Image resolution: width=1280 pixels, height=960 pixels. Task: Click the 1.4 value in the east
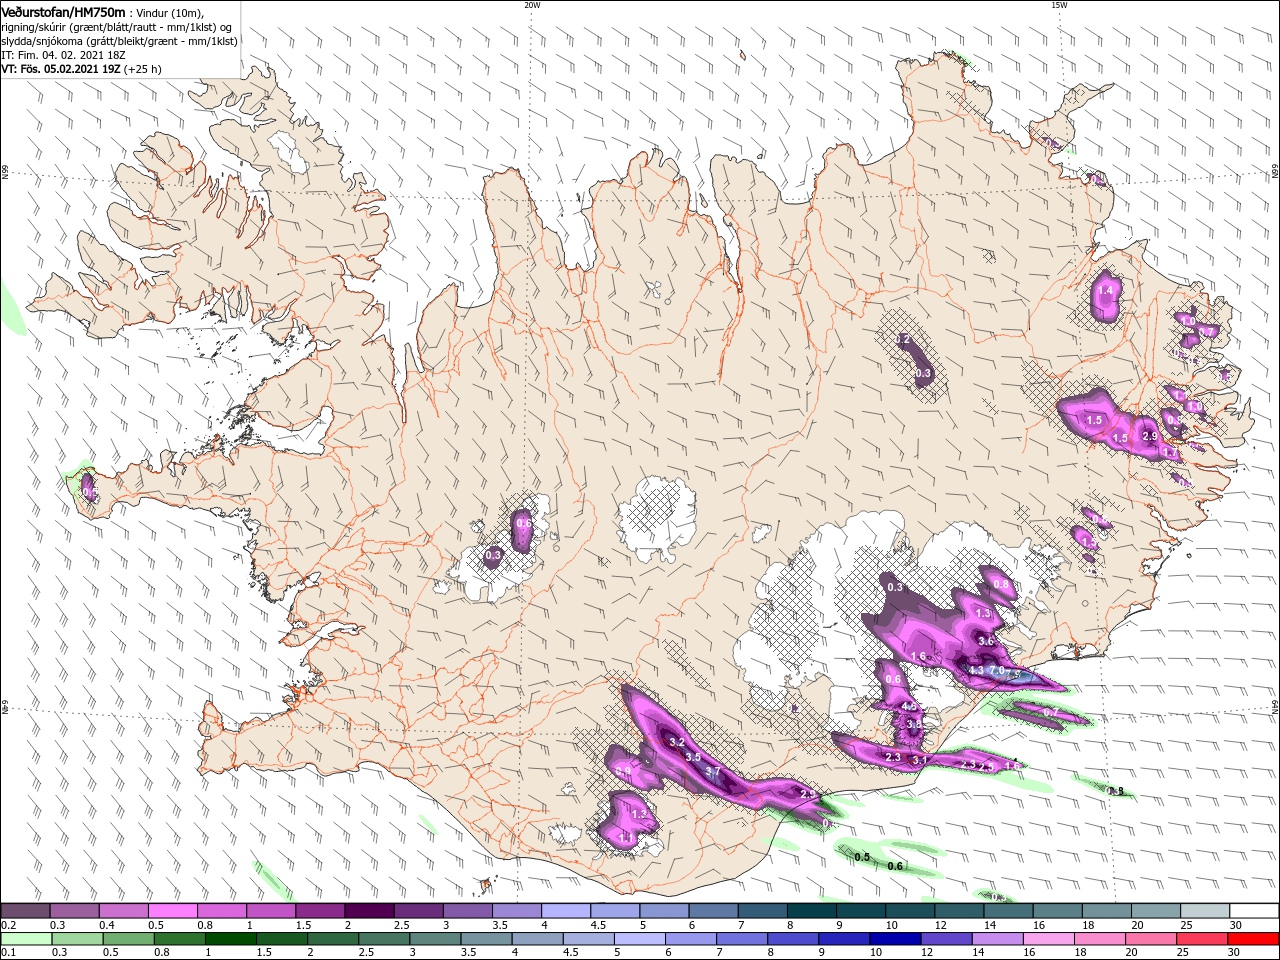coord(1105,290)
